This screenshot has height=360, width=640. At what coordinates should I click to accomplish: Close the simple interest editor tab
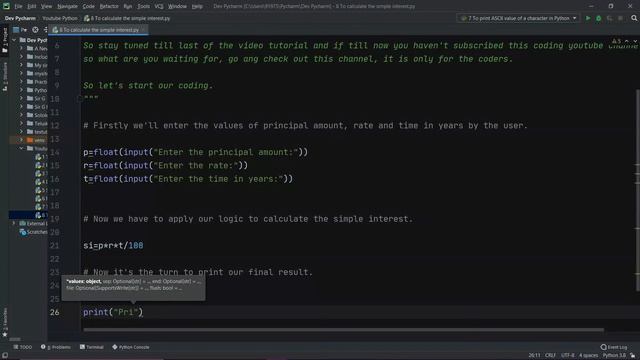(x=143, y=30)
